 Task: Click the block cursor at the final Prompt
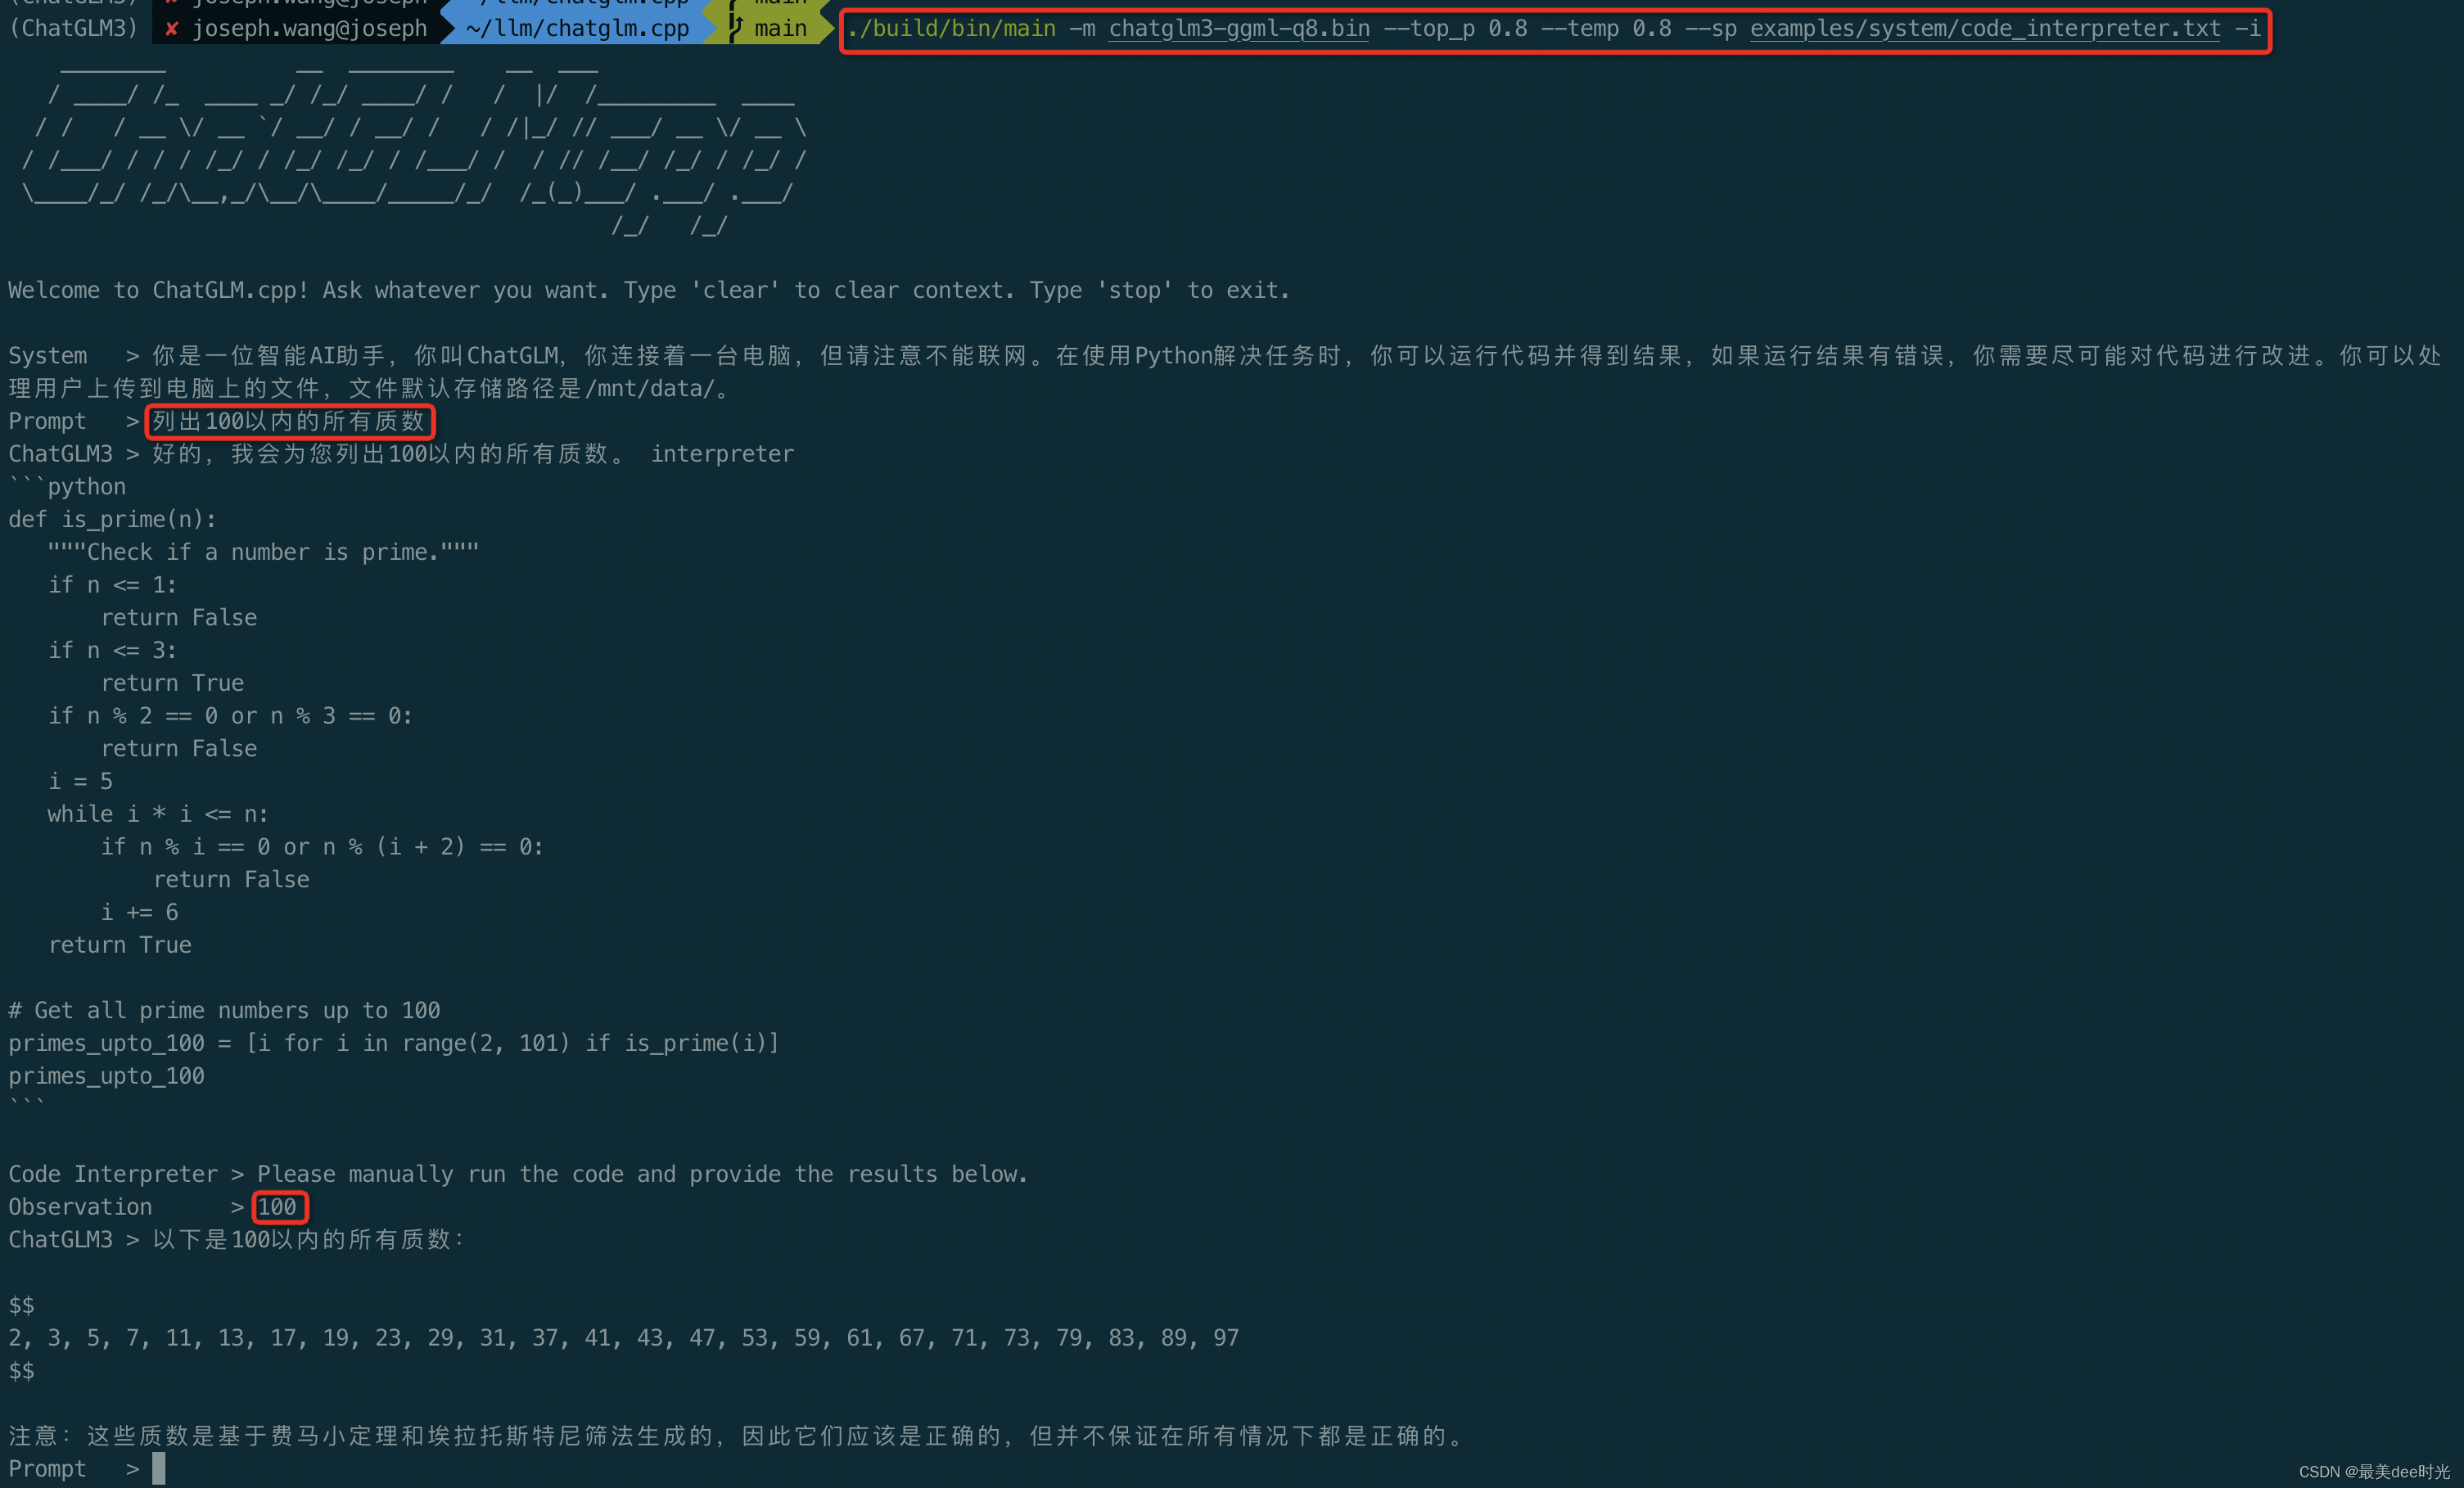click(x=158, y=1468)
